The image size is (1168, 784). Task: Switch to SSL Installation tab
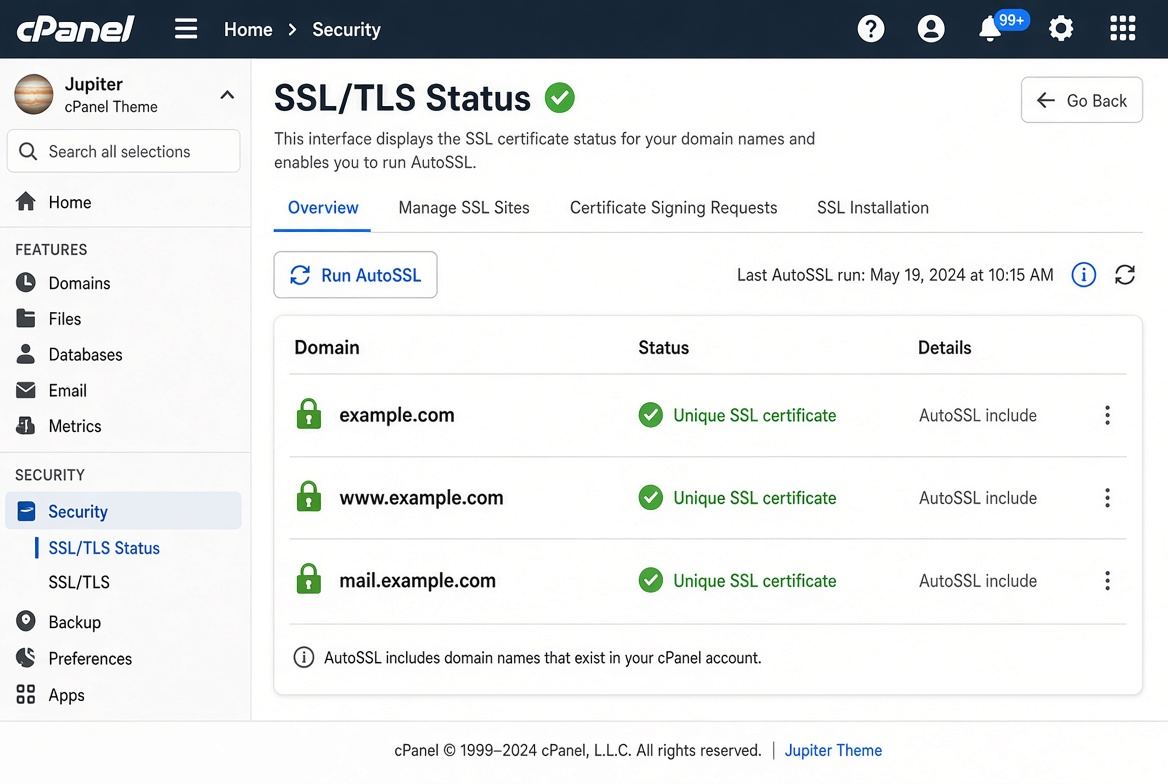pos(873,208)
